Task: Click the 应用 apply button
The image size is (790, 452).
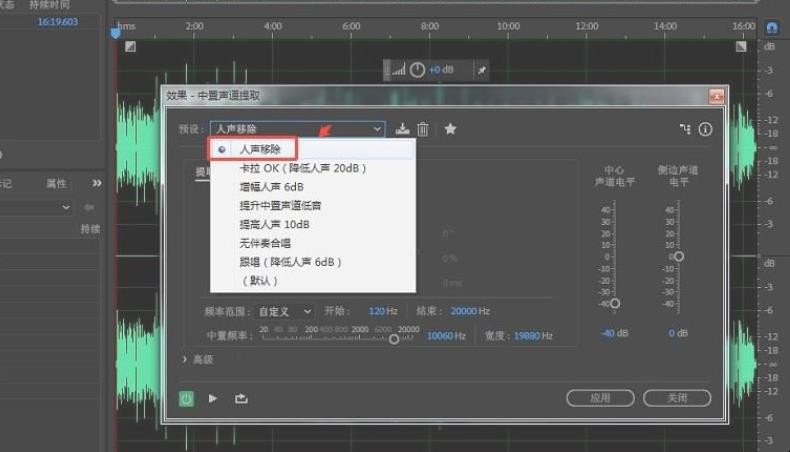Action: click(600, 398)
